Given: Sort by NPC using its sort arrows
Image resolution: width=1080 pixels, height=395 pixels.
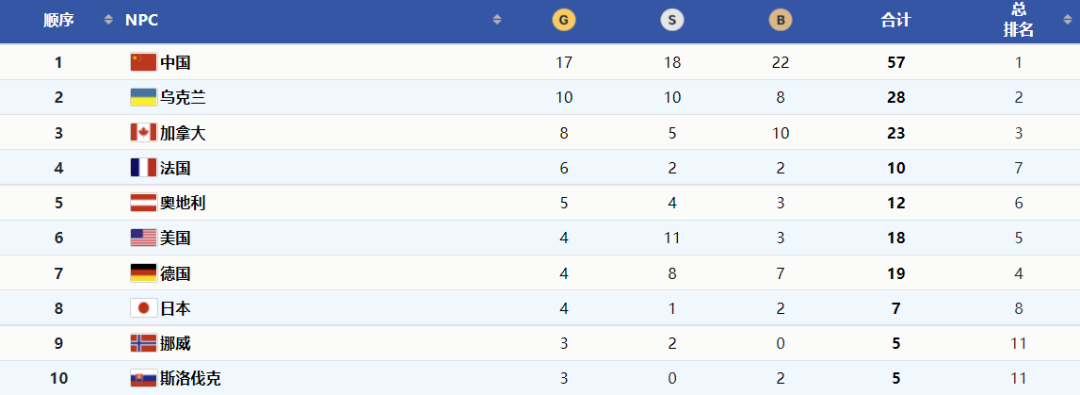Looking at the screenshot, I should pyautogui.click(x=497, y=20).
